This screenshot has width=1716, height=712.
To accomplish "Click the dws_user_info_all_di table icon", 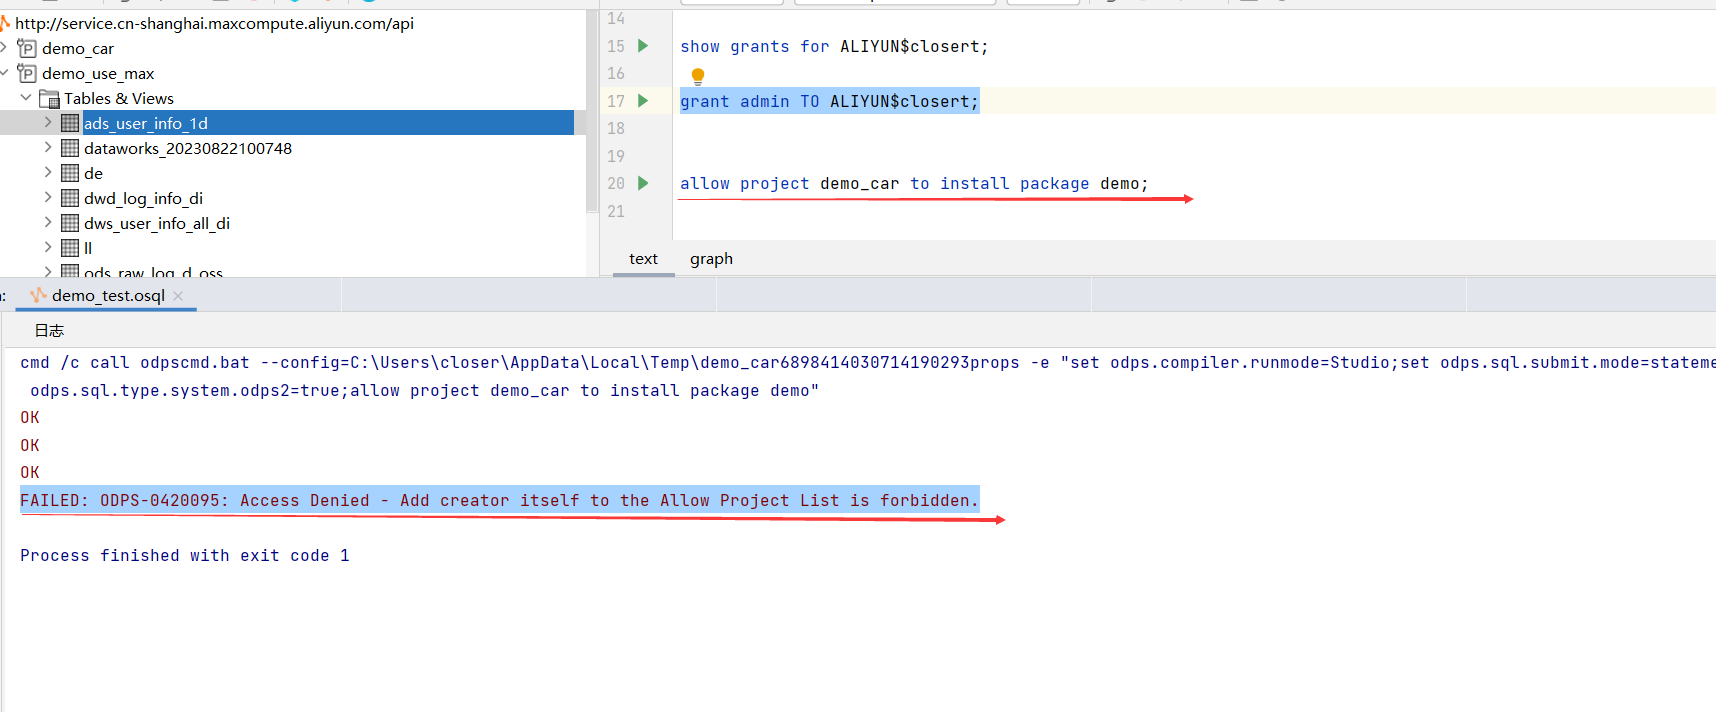I will click(70, 223).
